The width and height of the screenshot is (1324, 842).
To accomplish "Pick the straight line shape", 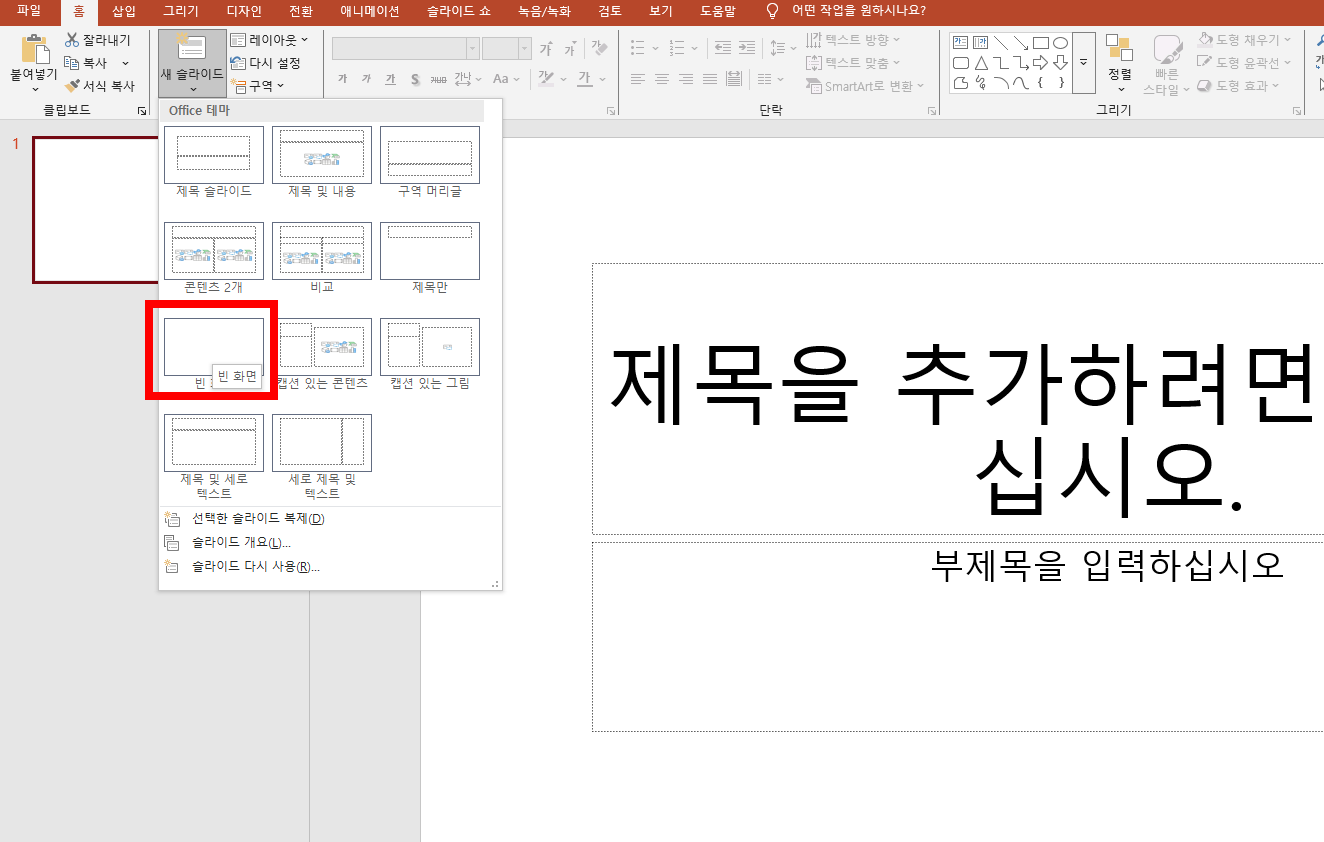I will (x=1000, y=43).
